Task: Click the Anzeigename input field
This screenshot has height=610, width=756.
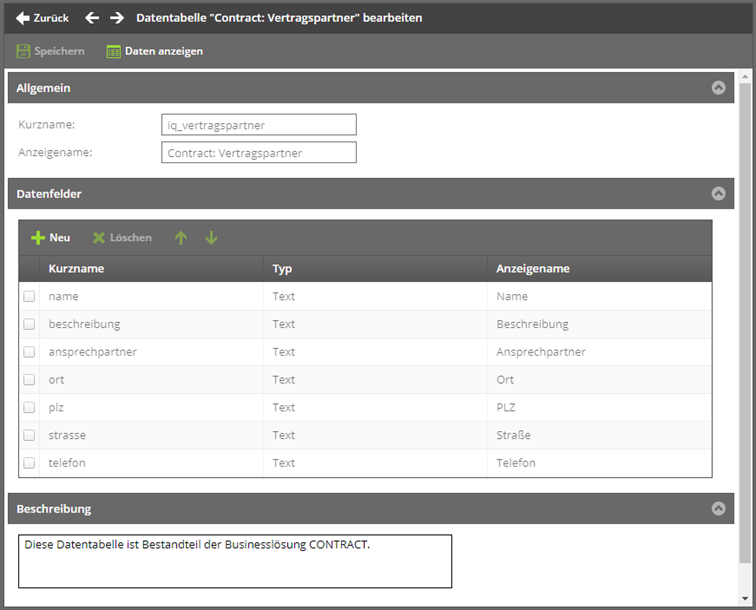Action: (x=259, y=152)
